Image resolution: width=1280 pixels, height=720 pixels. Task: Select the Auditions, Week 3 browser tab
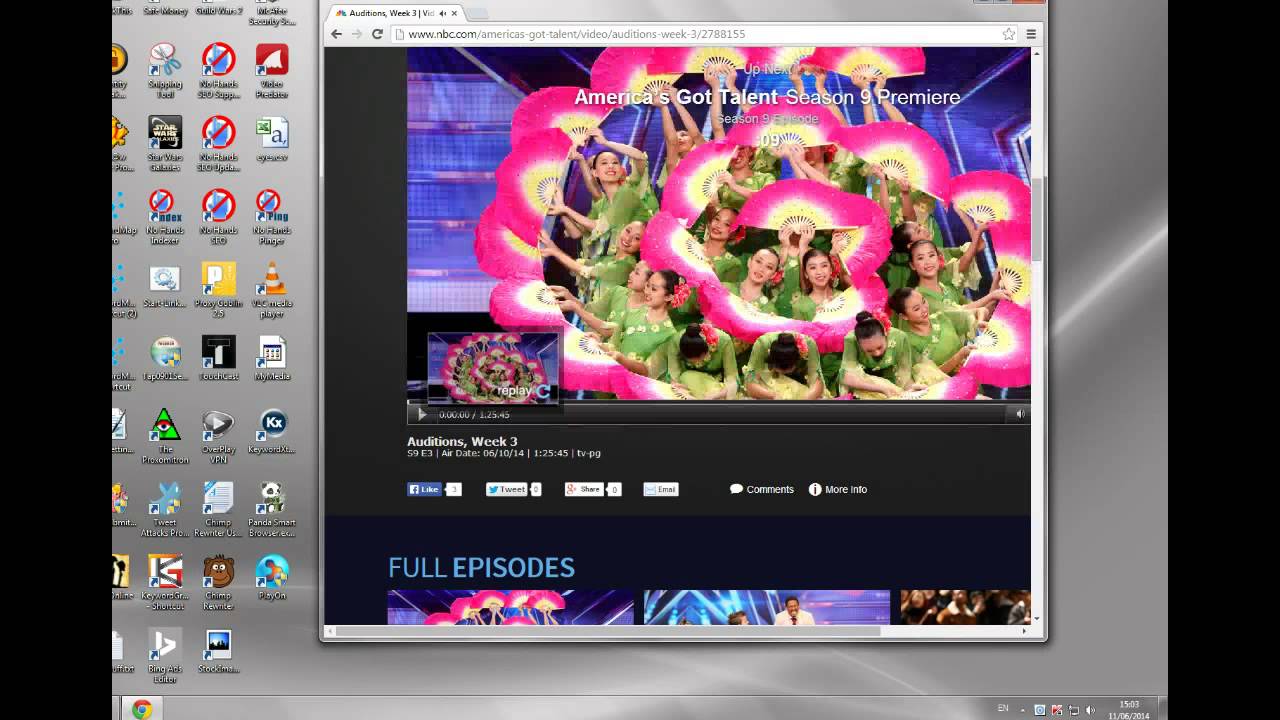pos(394,13)
